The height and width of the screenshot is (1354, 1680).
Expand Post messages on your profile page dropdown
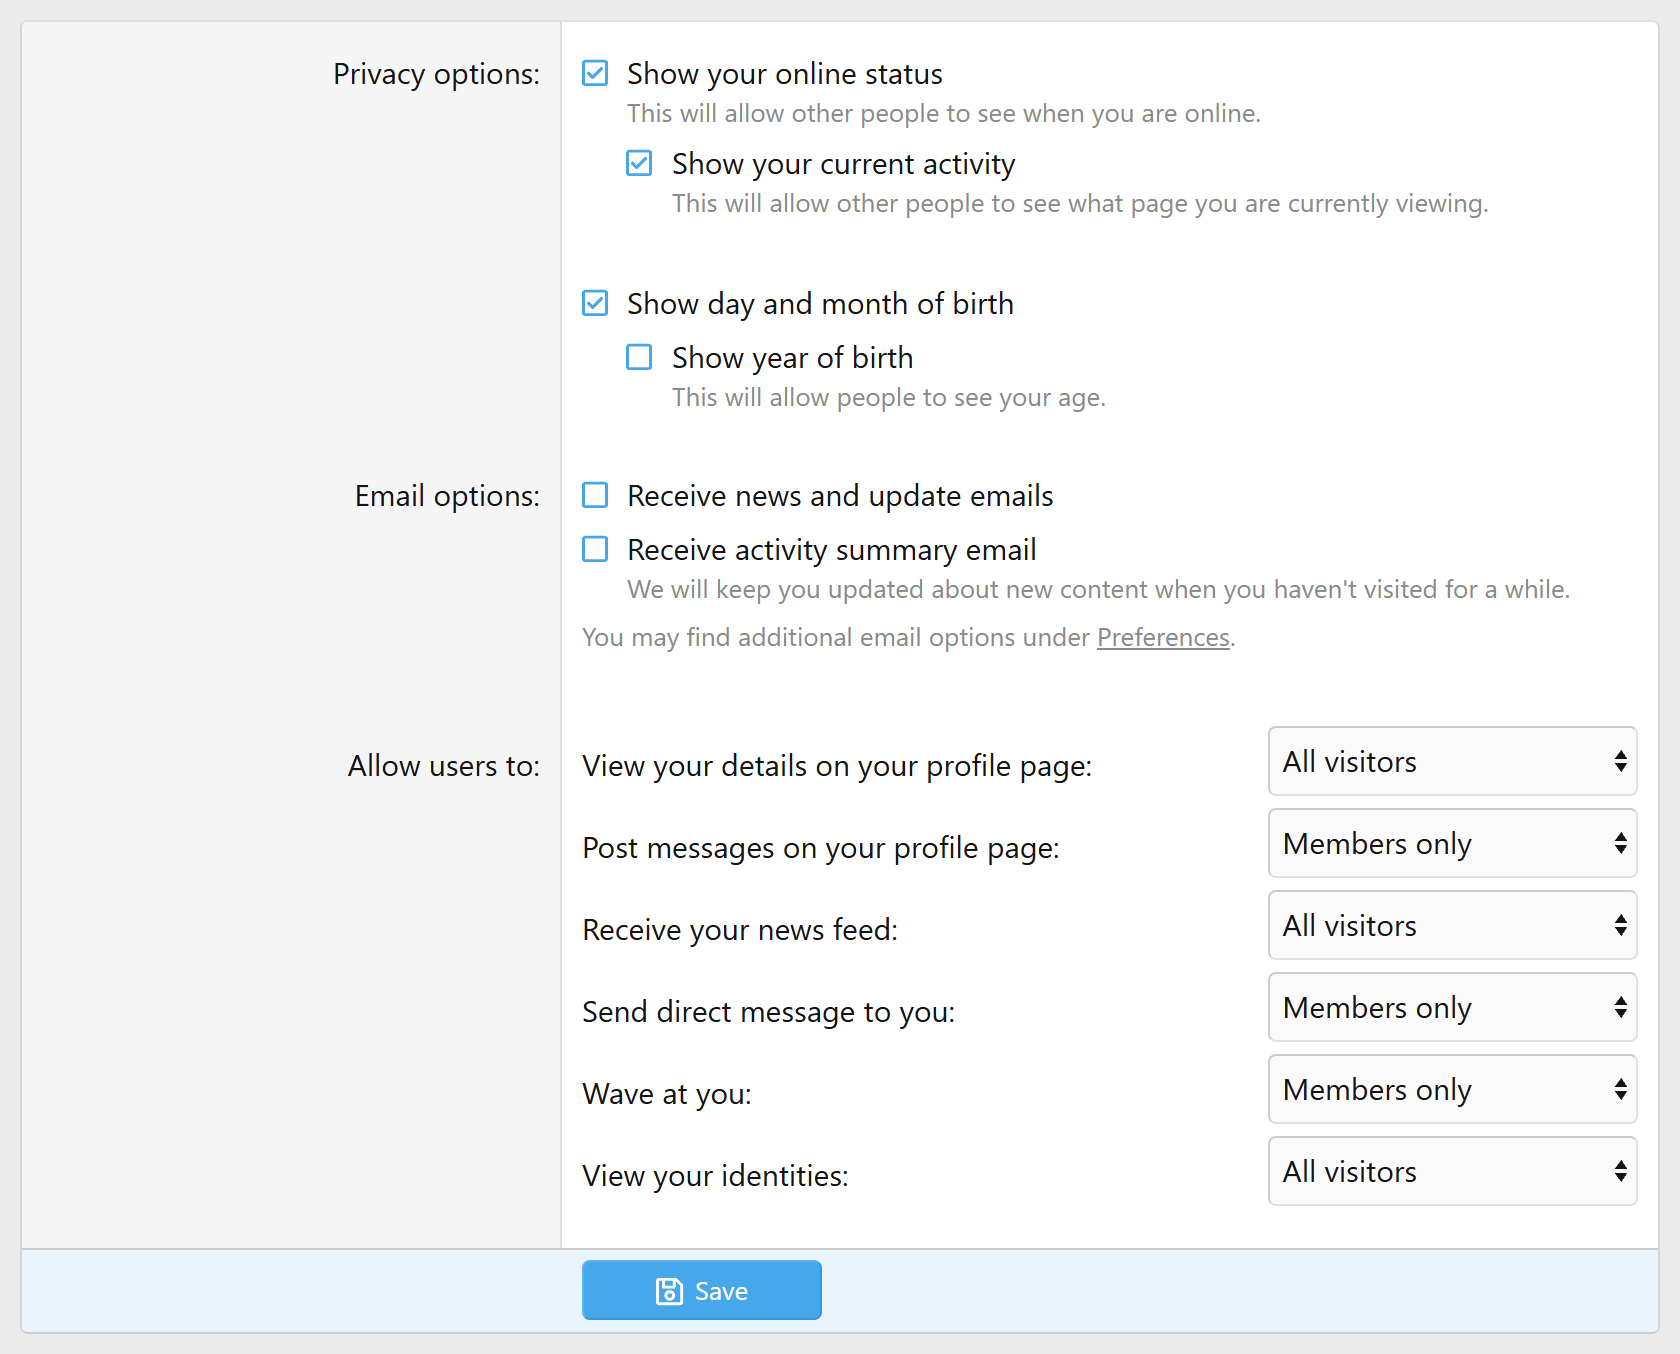coord(1452,843)
